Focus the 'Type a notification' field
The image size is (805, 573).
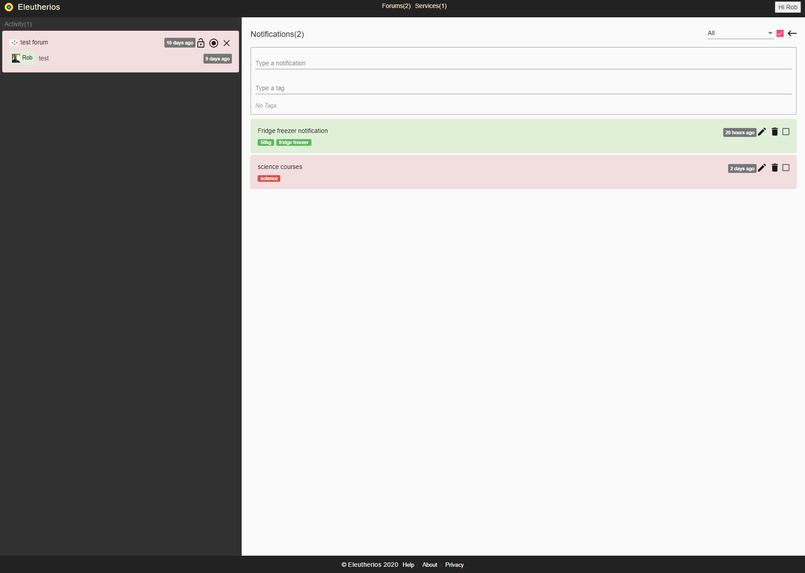click(x=523, y=63)
